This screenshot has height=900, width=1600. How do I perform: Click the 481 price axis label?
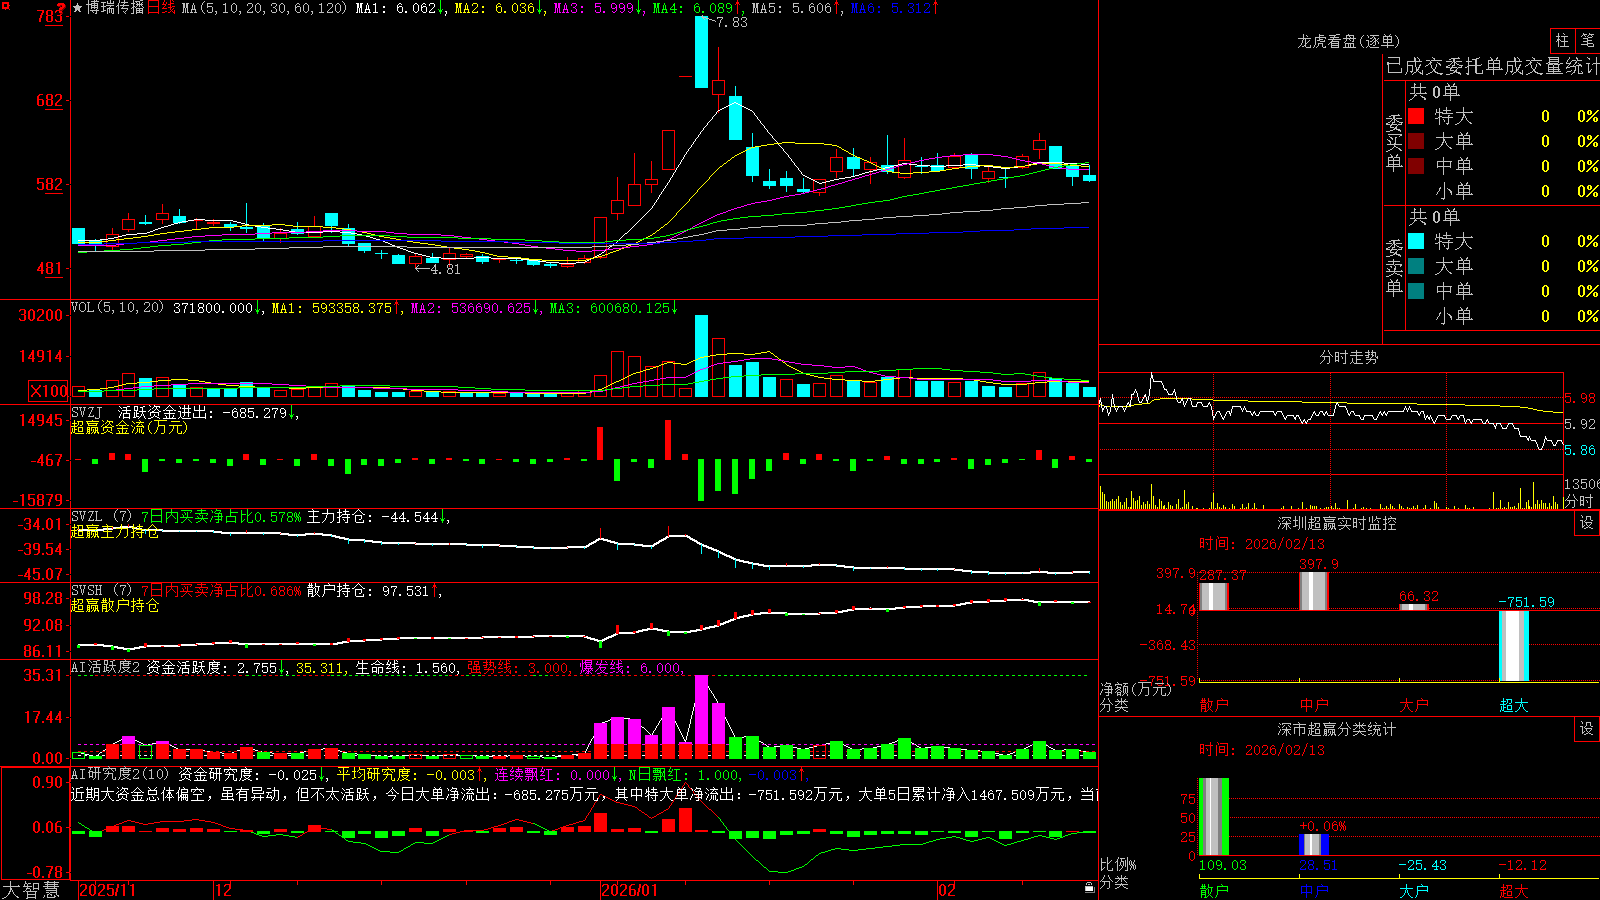(x=50, y=268)
